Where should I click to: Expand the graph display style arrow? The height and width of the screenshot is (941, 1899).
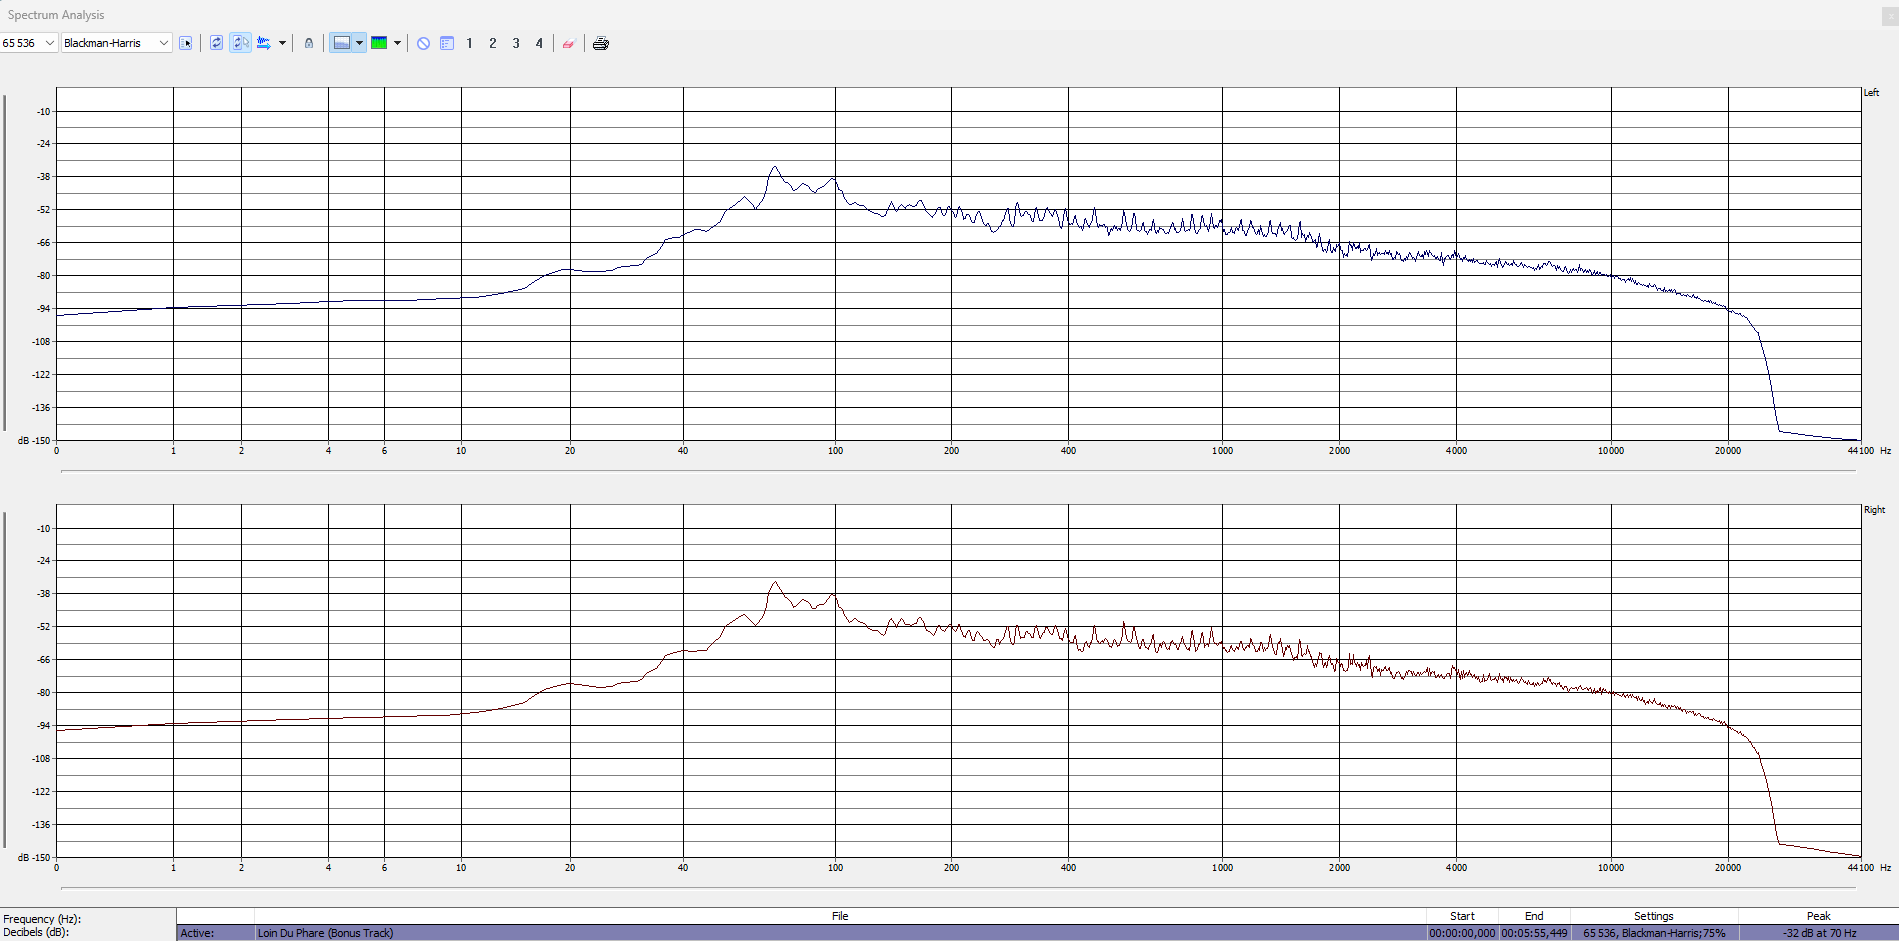(359, 43)
